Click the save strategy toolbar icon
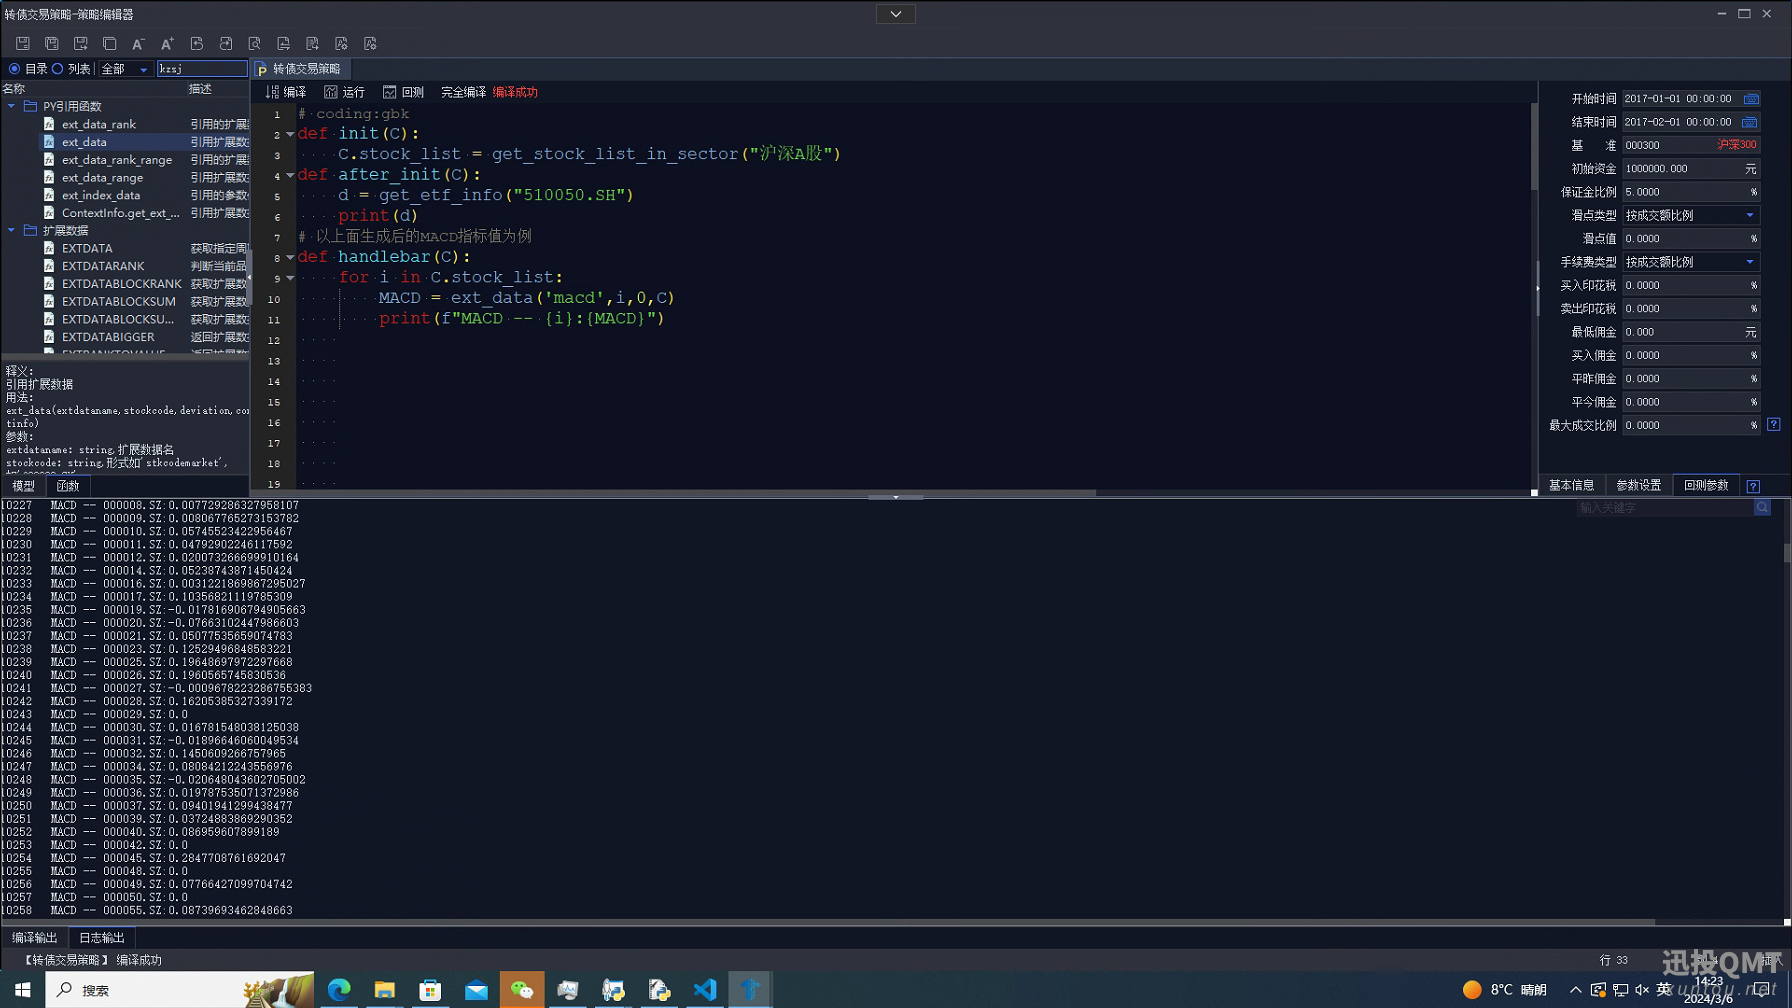 tap(22, 43)
